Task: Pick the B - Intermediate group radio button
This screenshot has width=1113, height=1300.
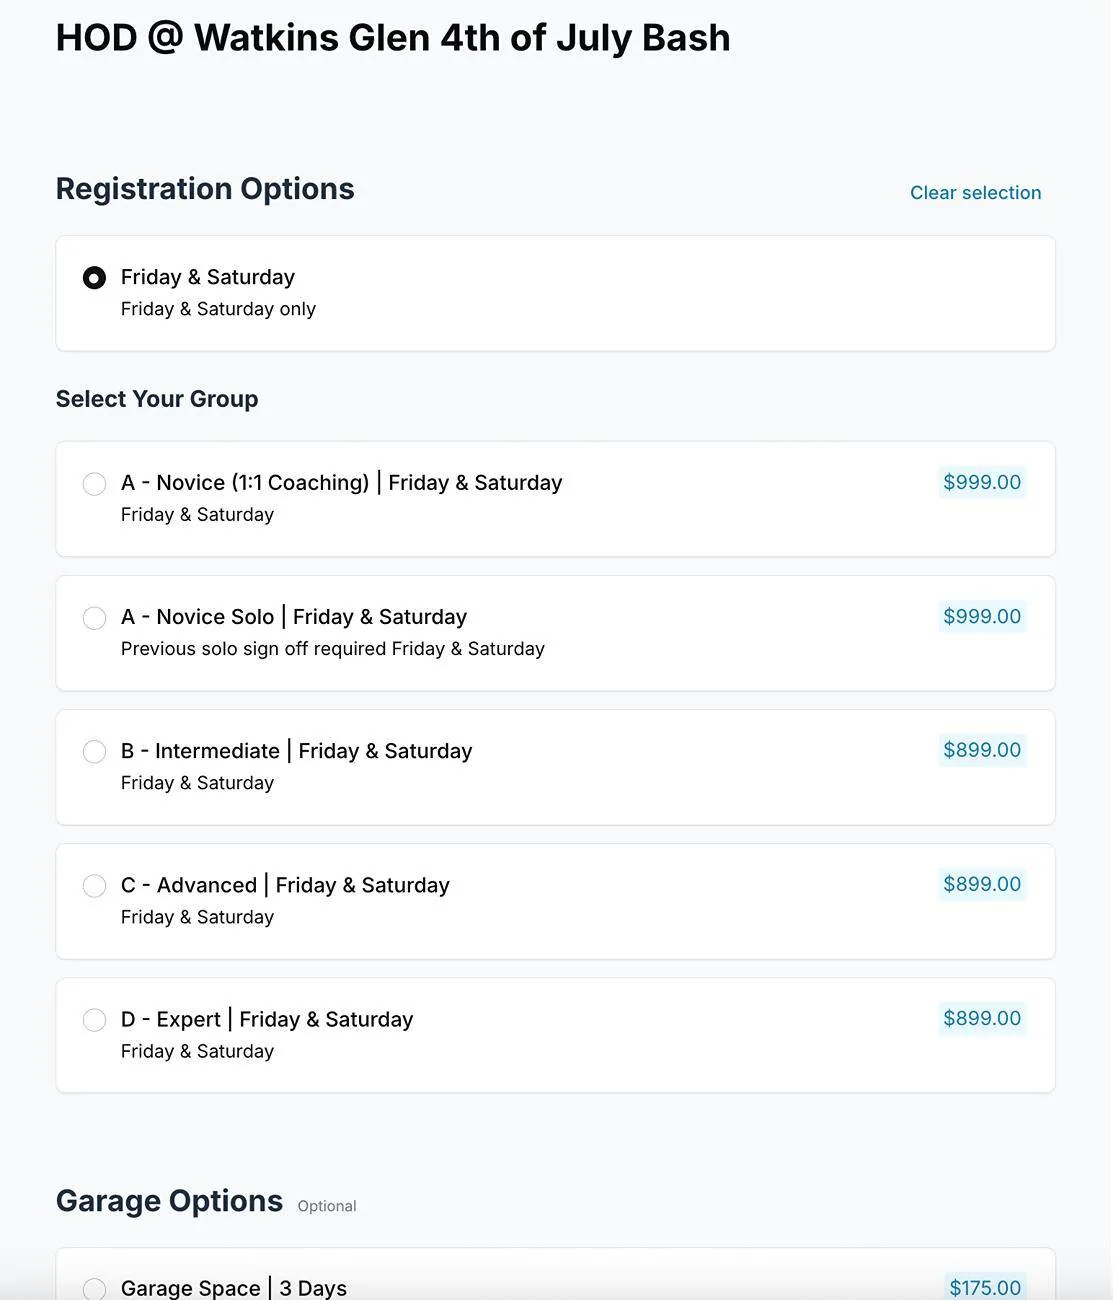Action: [x=94, y=752]
